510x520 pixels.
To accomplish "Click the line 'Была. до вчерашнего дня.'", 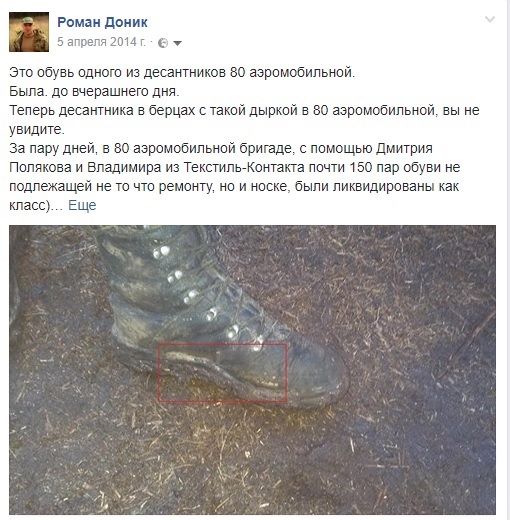I will (x=94, y=91).
